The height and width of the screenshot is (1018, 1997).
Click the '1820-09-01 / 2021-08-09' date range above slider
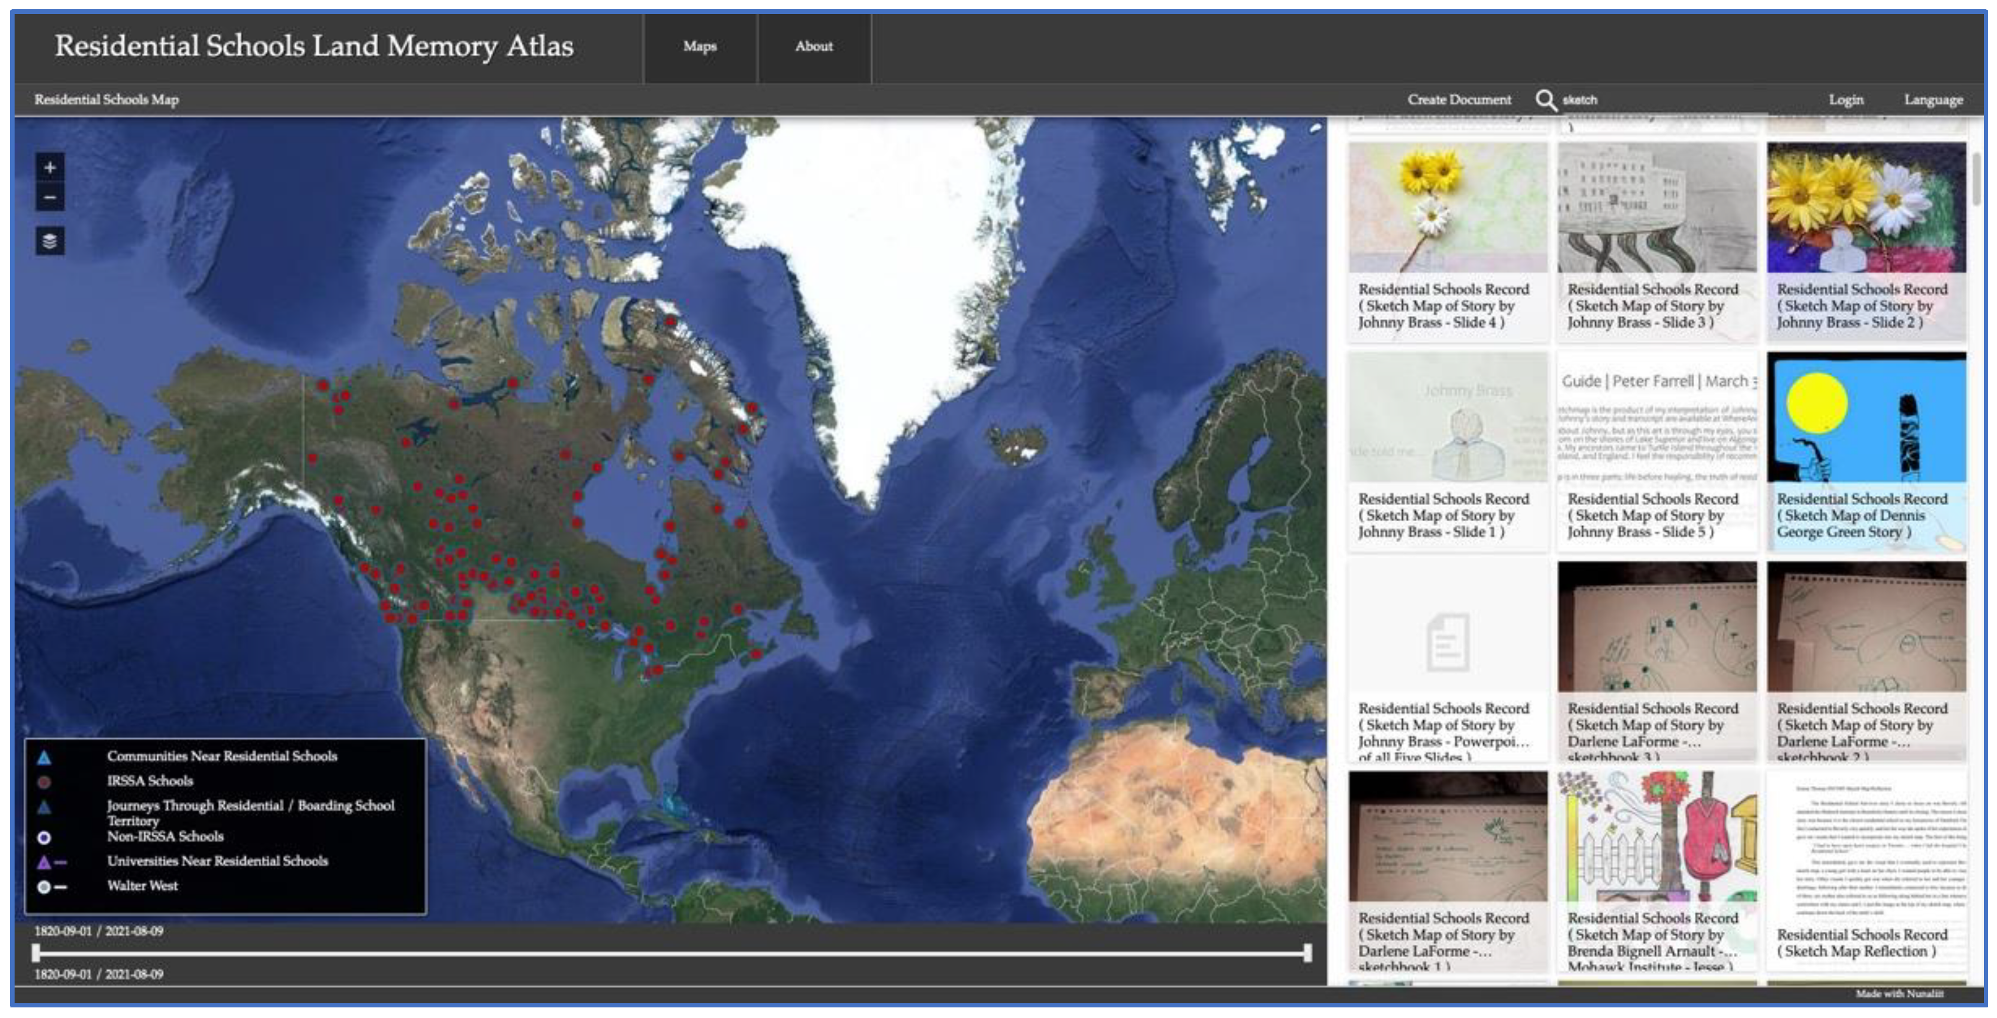coord(99,931)
